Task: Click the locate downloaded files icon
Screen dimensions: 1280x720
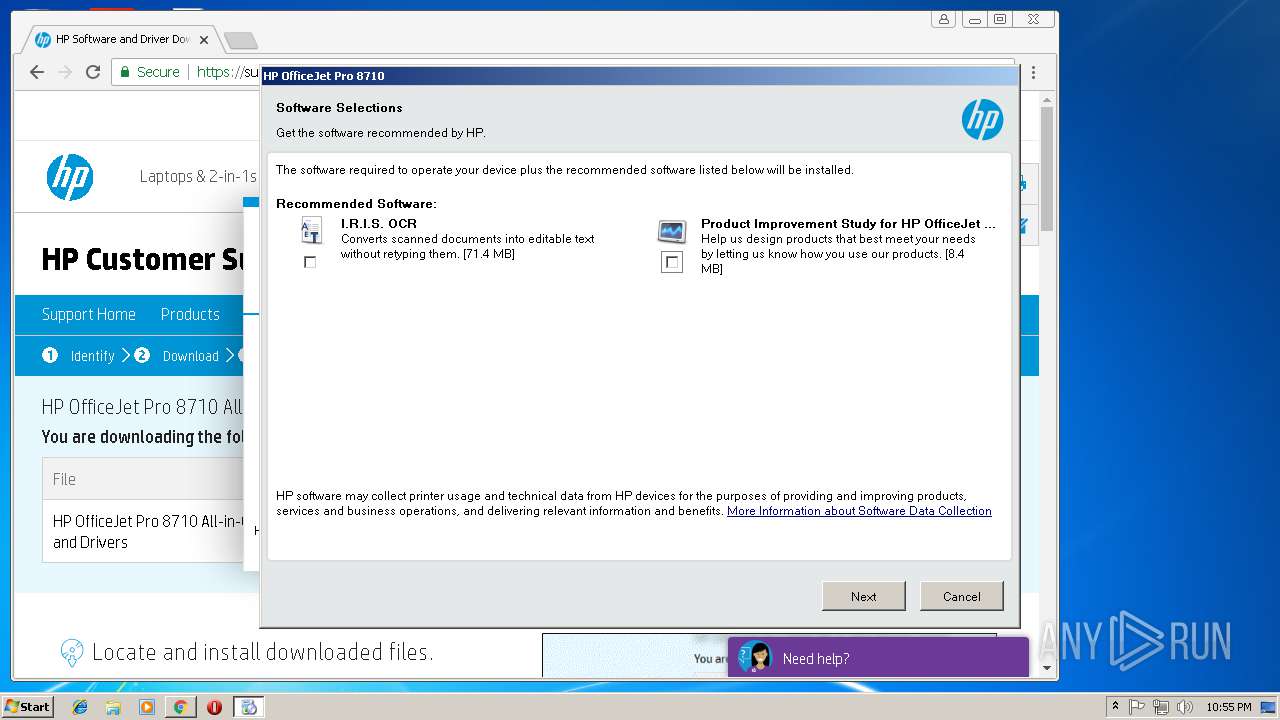Action: click(72, 653)
